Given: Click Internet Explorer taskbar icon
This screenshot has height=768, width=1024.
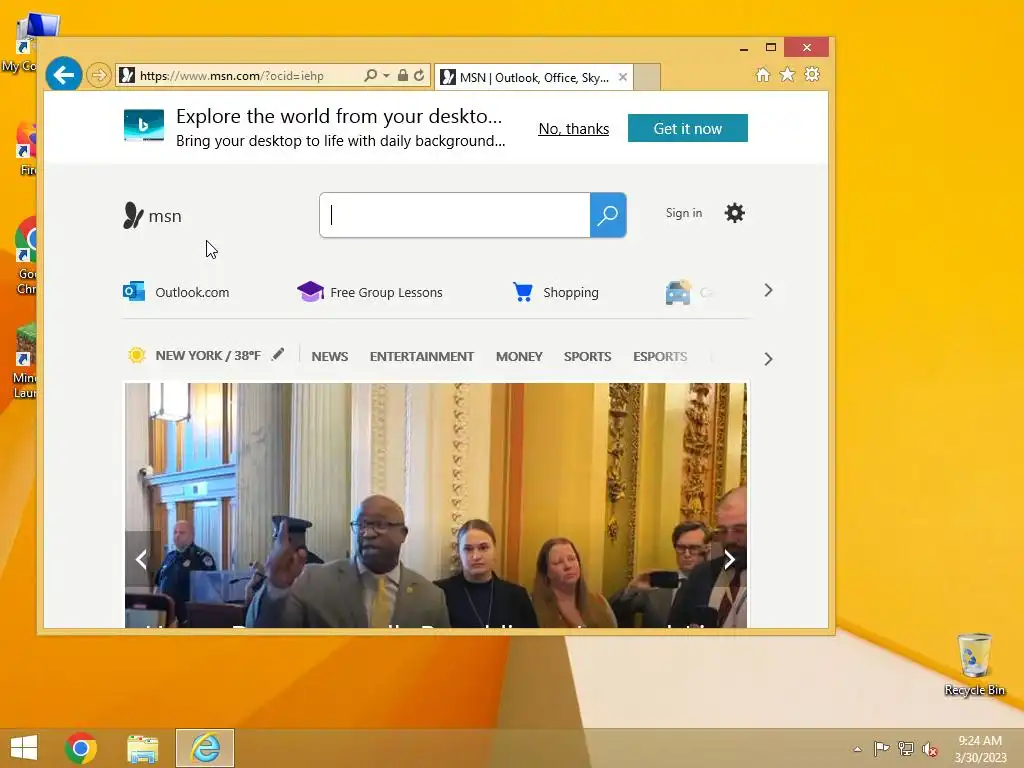Looking at the screenshot, I should pos(205,748).
